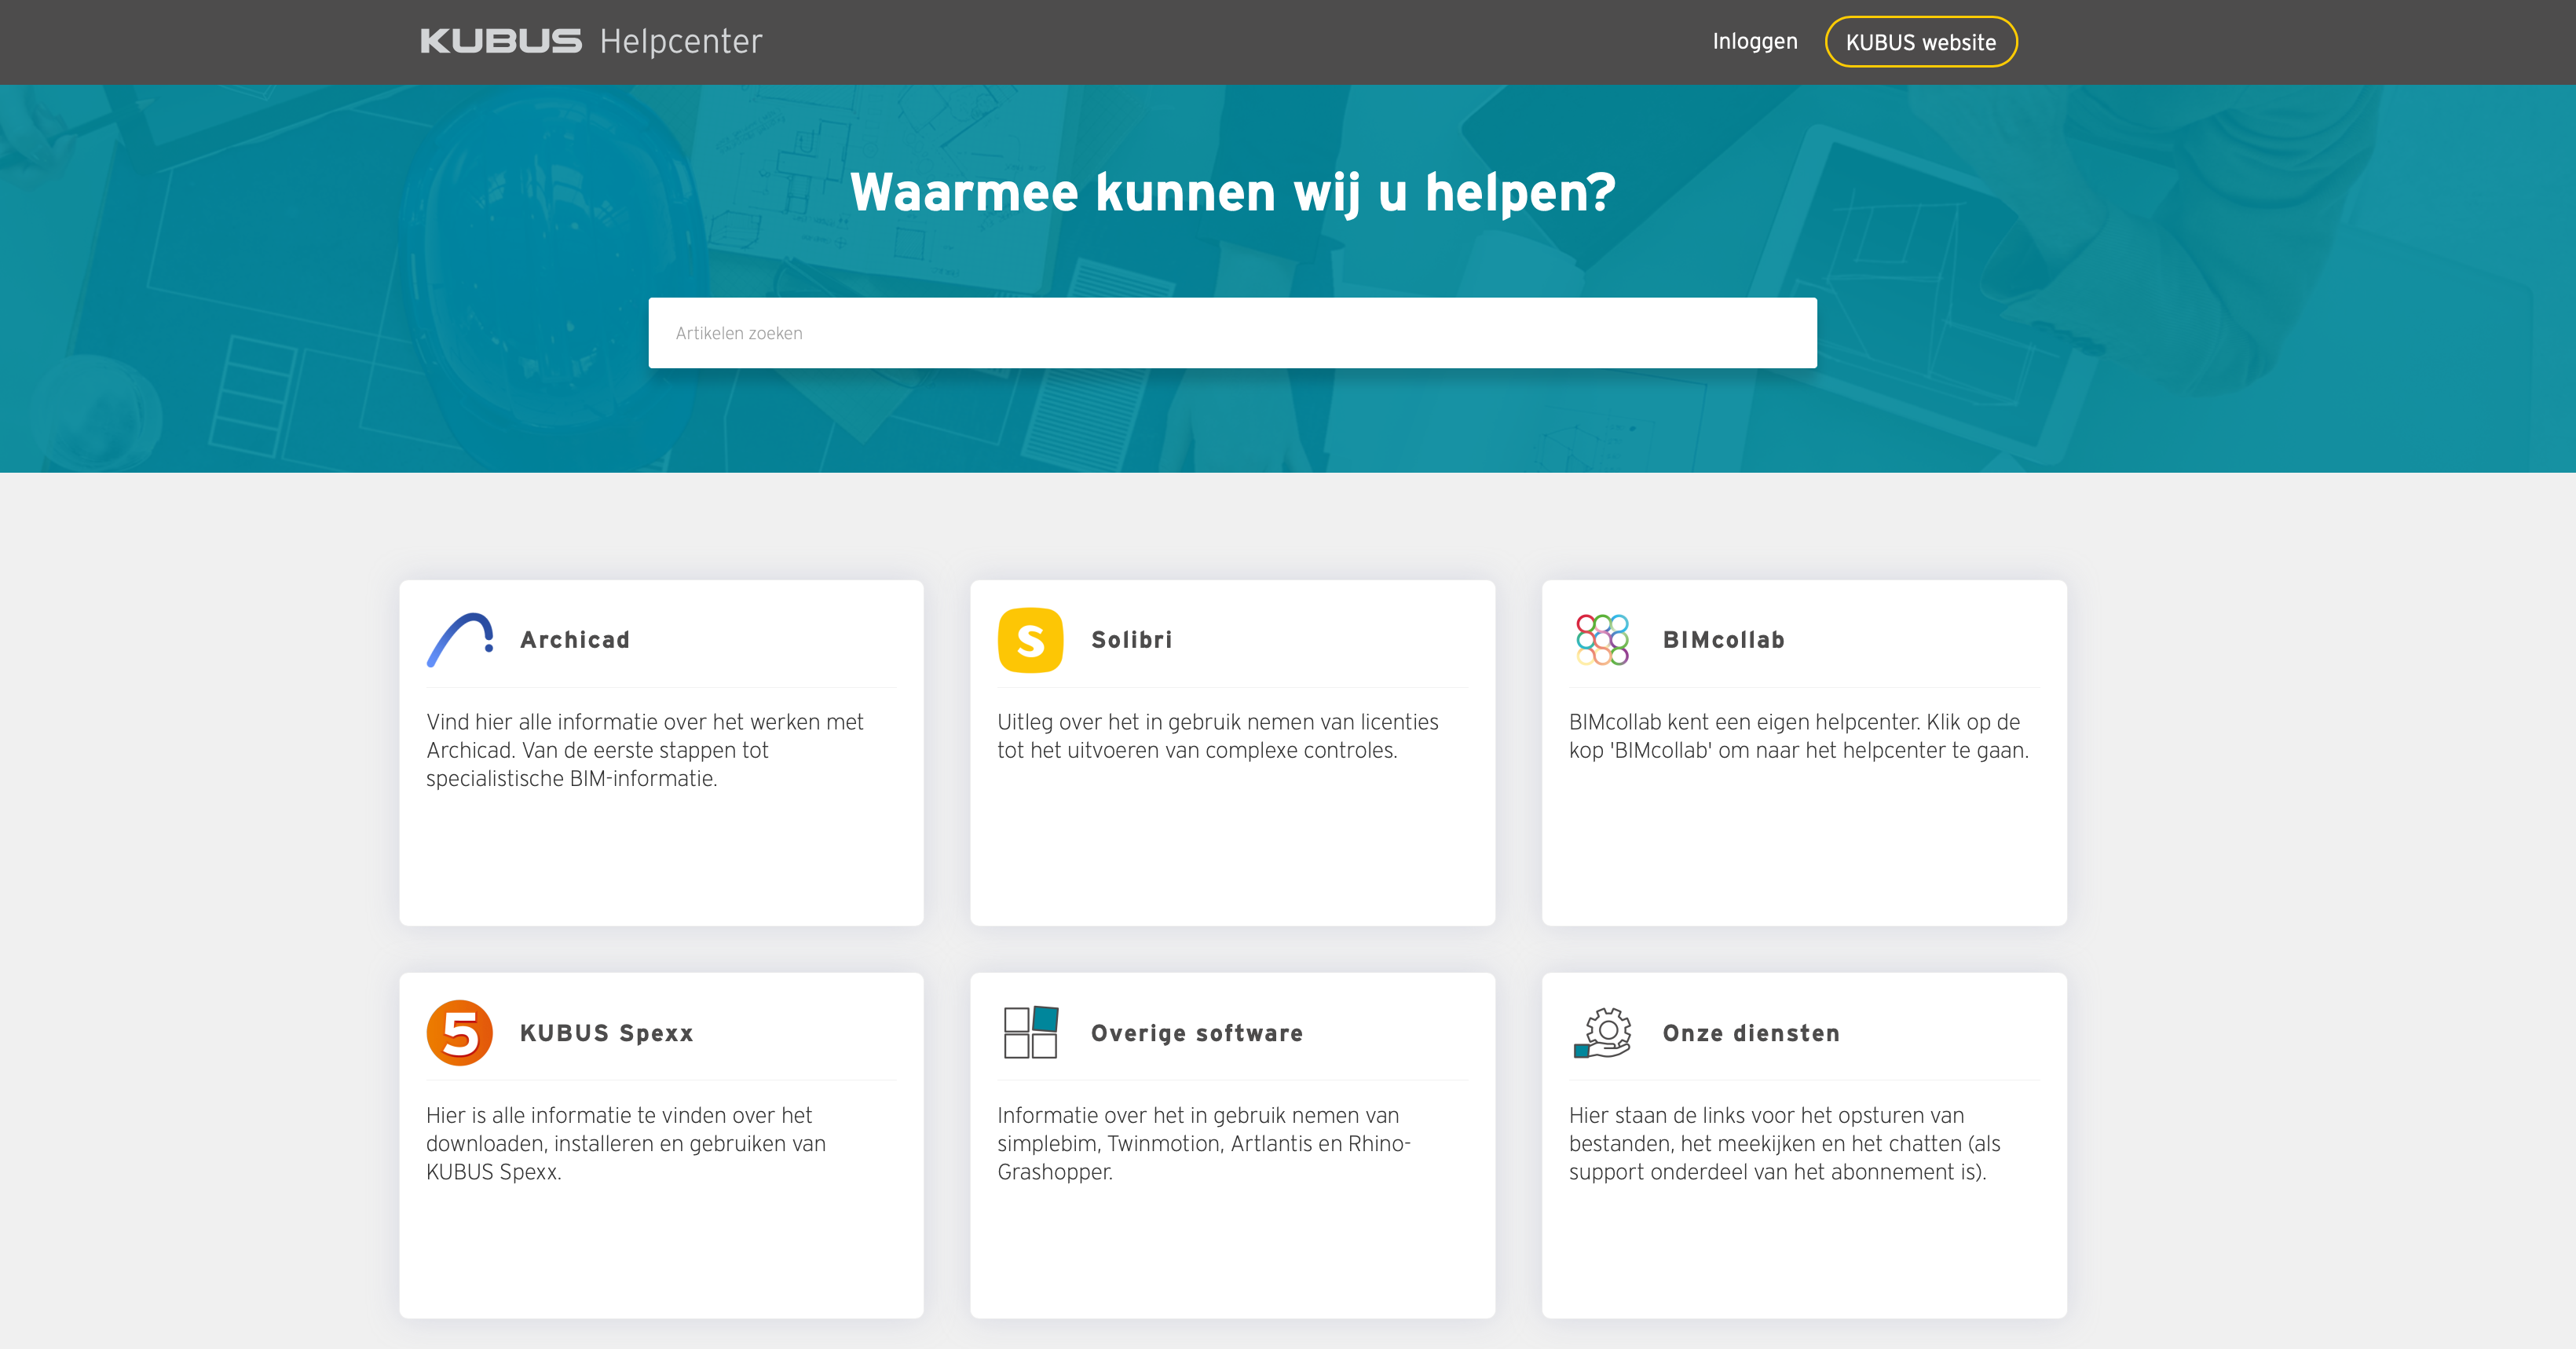Click the Onze diensten gear-hand icon
Screen dimensions: 2576x1349
(x=1602, y=1033)
